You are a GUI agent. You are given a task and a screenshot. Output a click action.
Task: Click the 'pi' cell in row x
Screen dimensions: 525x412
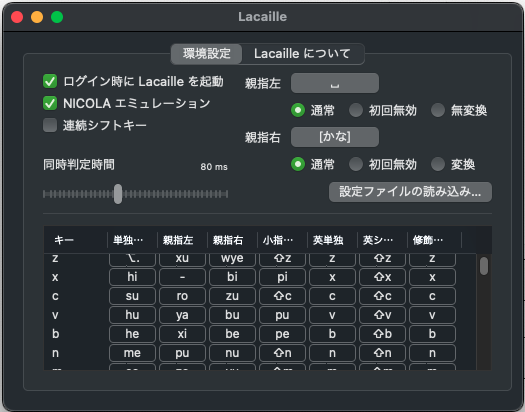(x=282, y=277)
